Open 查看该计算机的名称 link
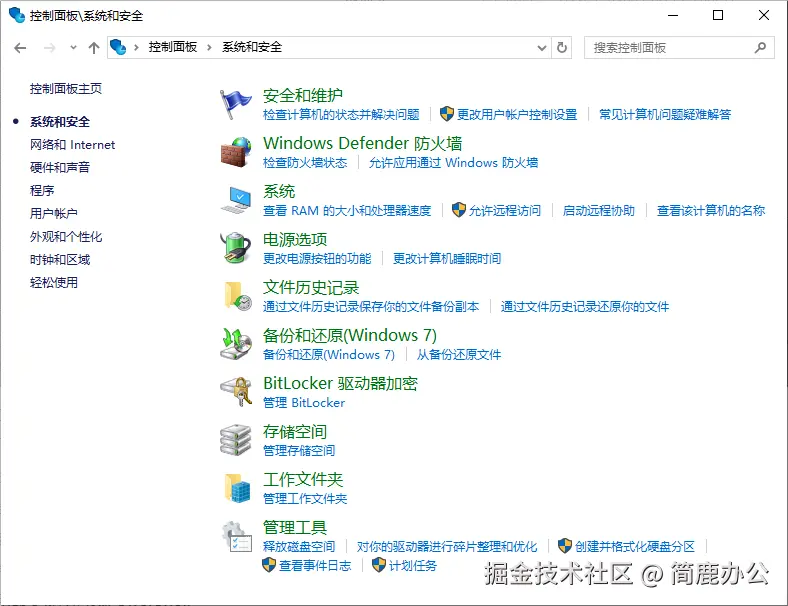This screenshot has height=606, width=788. tap(711, 211)
